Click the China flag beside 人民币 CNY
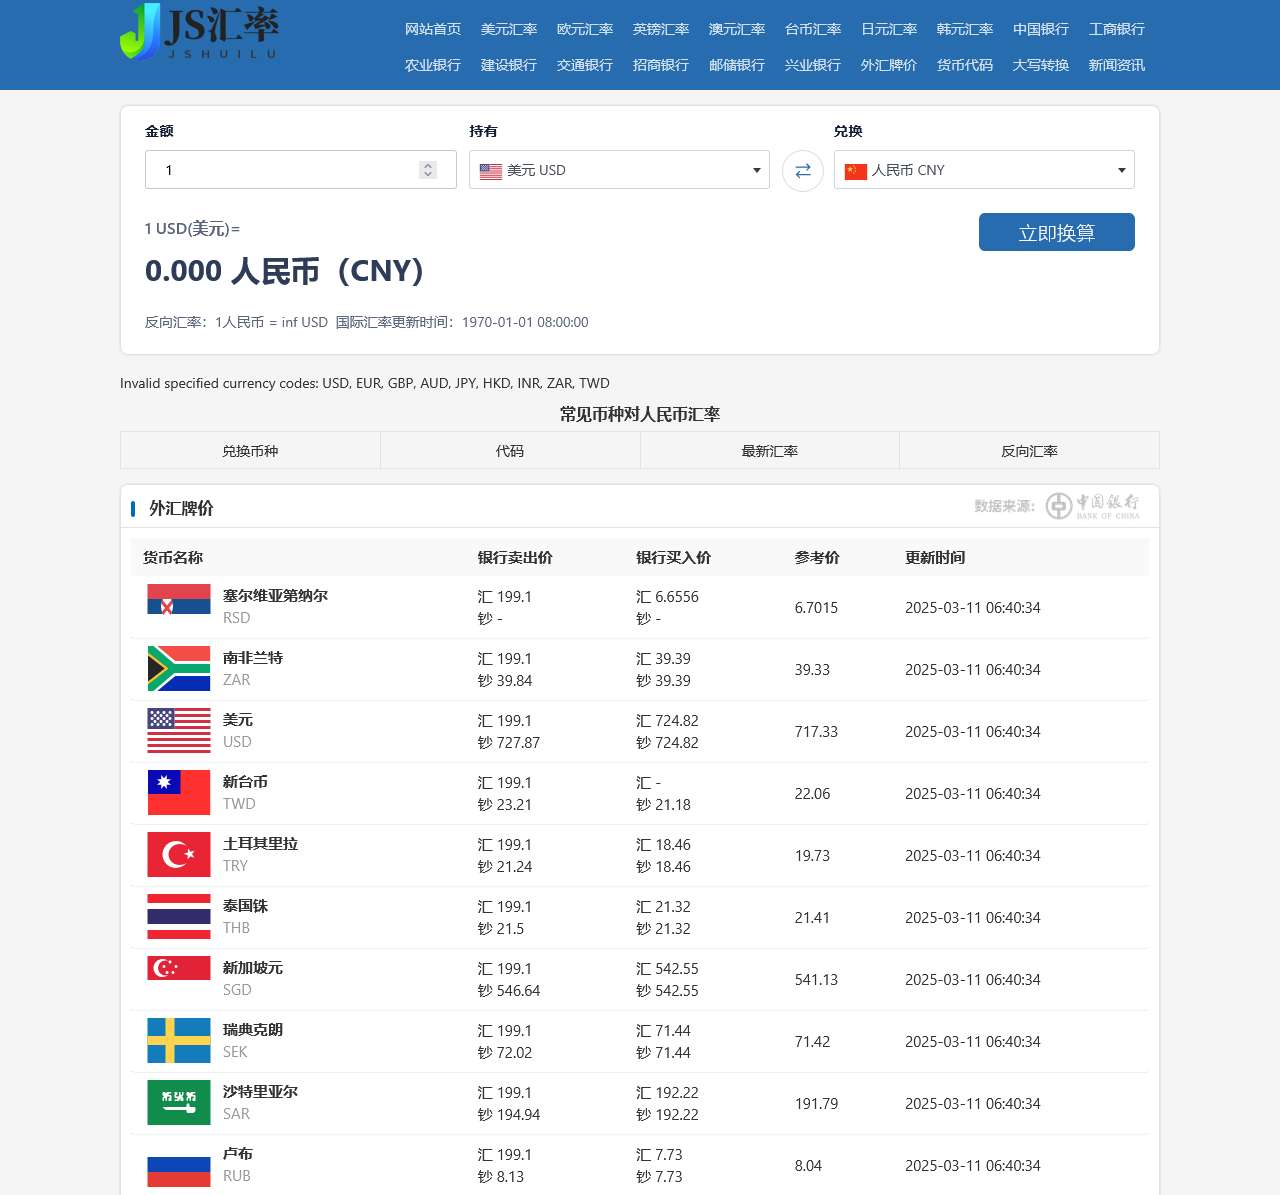 pyautogui.click(x=855, y=170)
